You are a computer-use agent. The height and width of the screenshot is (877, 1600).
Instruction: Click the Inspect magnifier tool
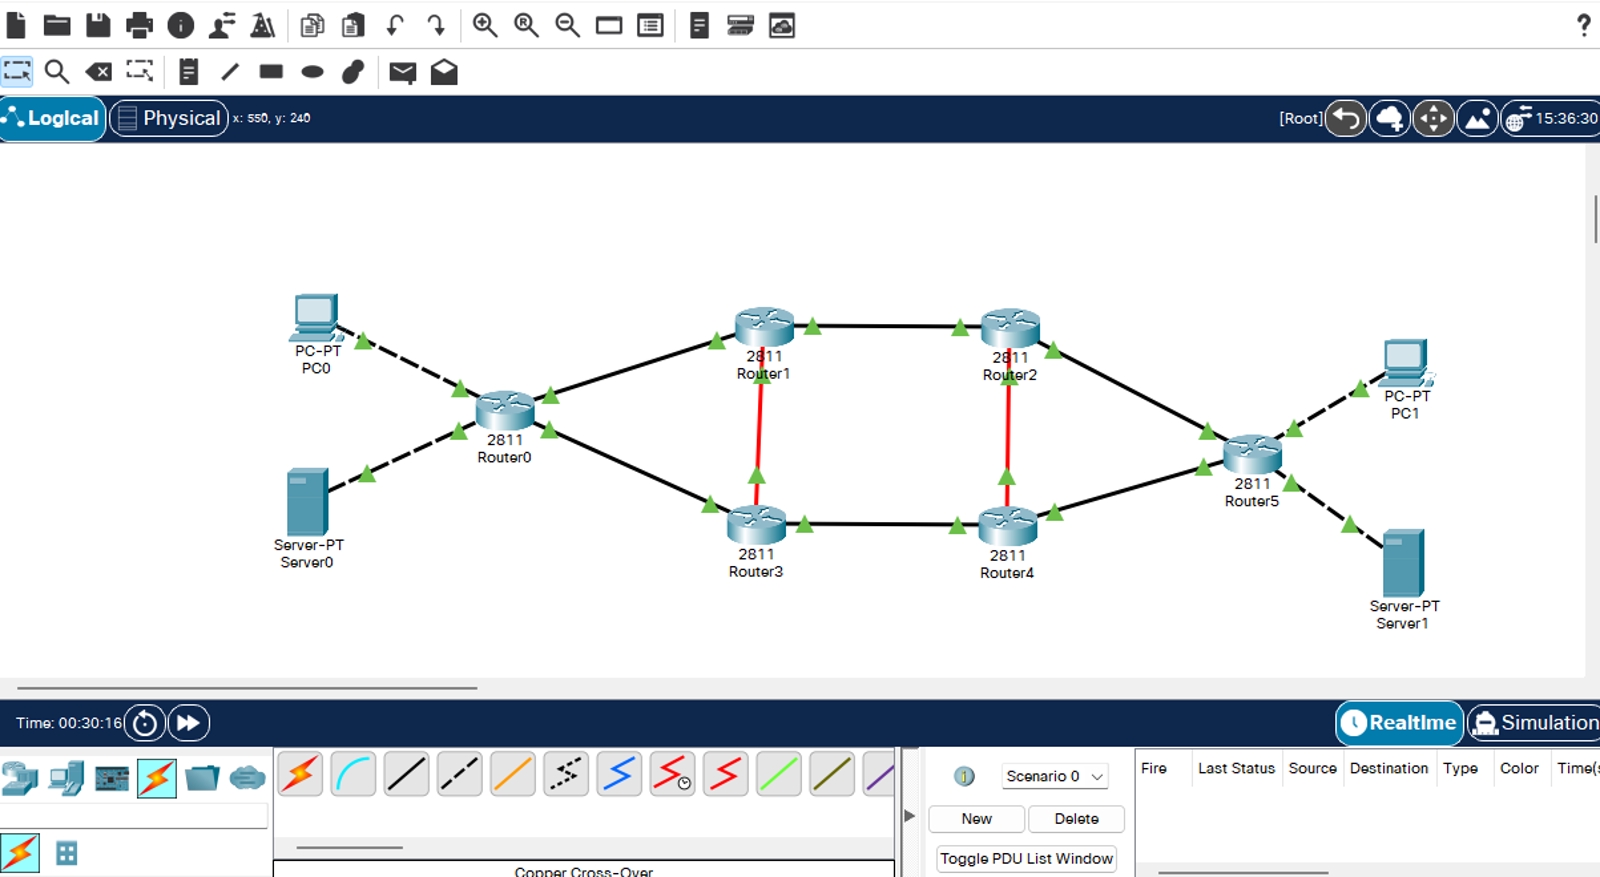point(57,71)
